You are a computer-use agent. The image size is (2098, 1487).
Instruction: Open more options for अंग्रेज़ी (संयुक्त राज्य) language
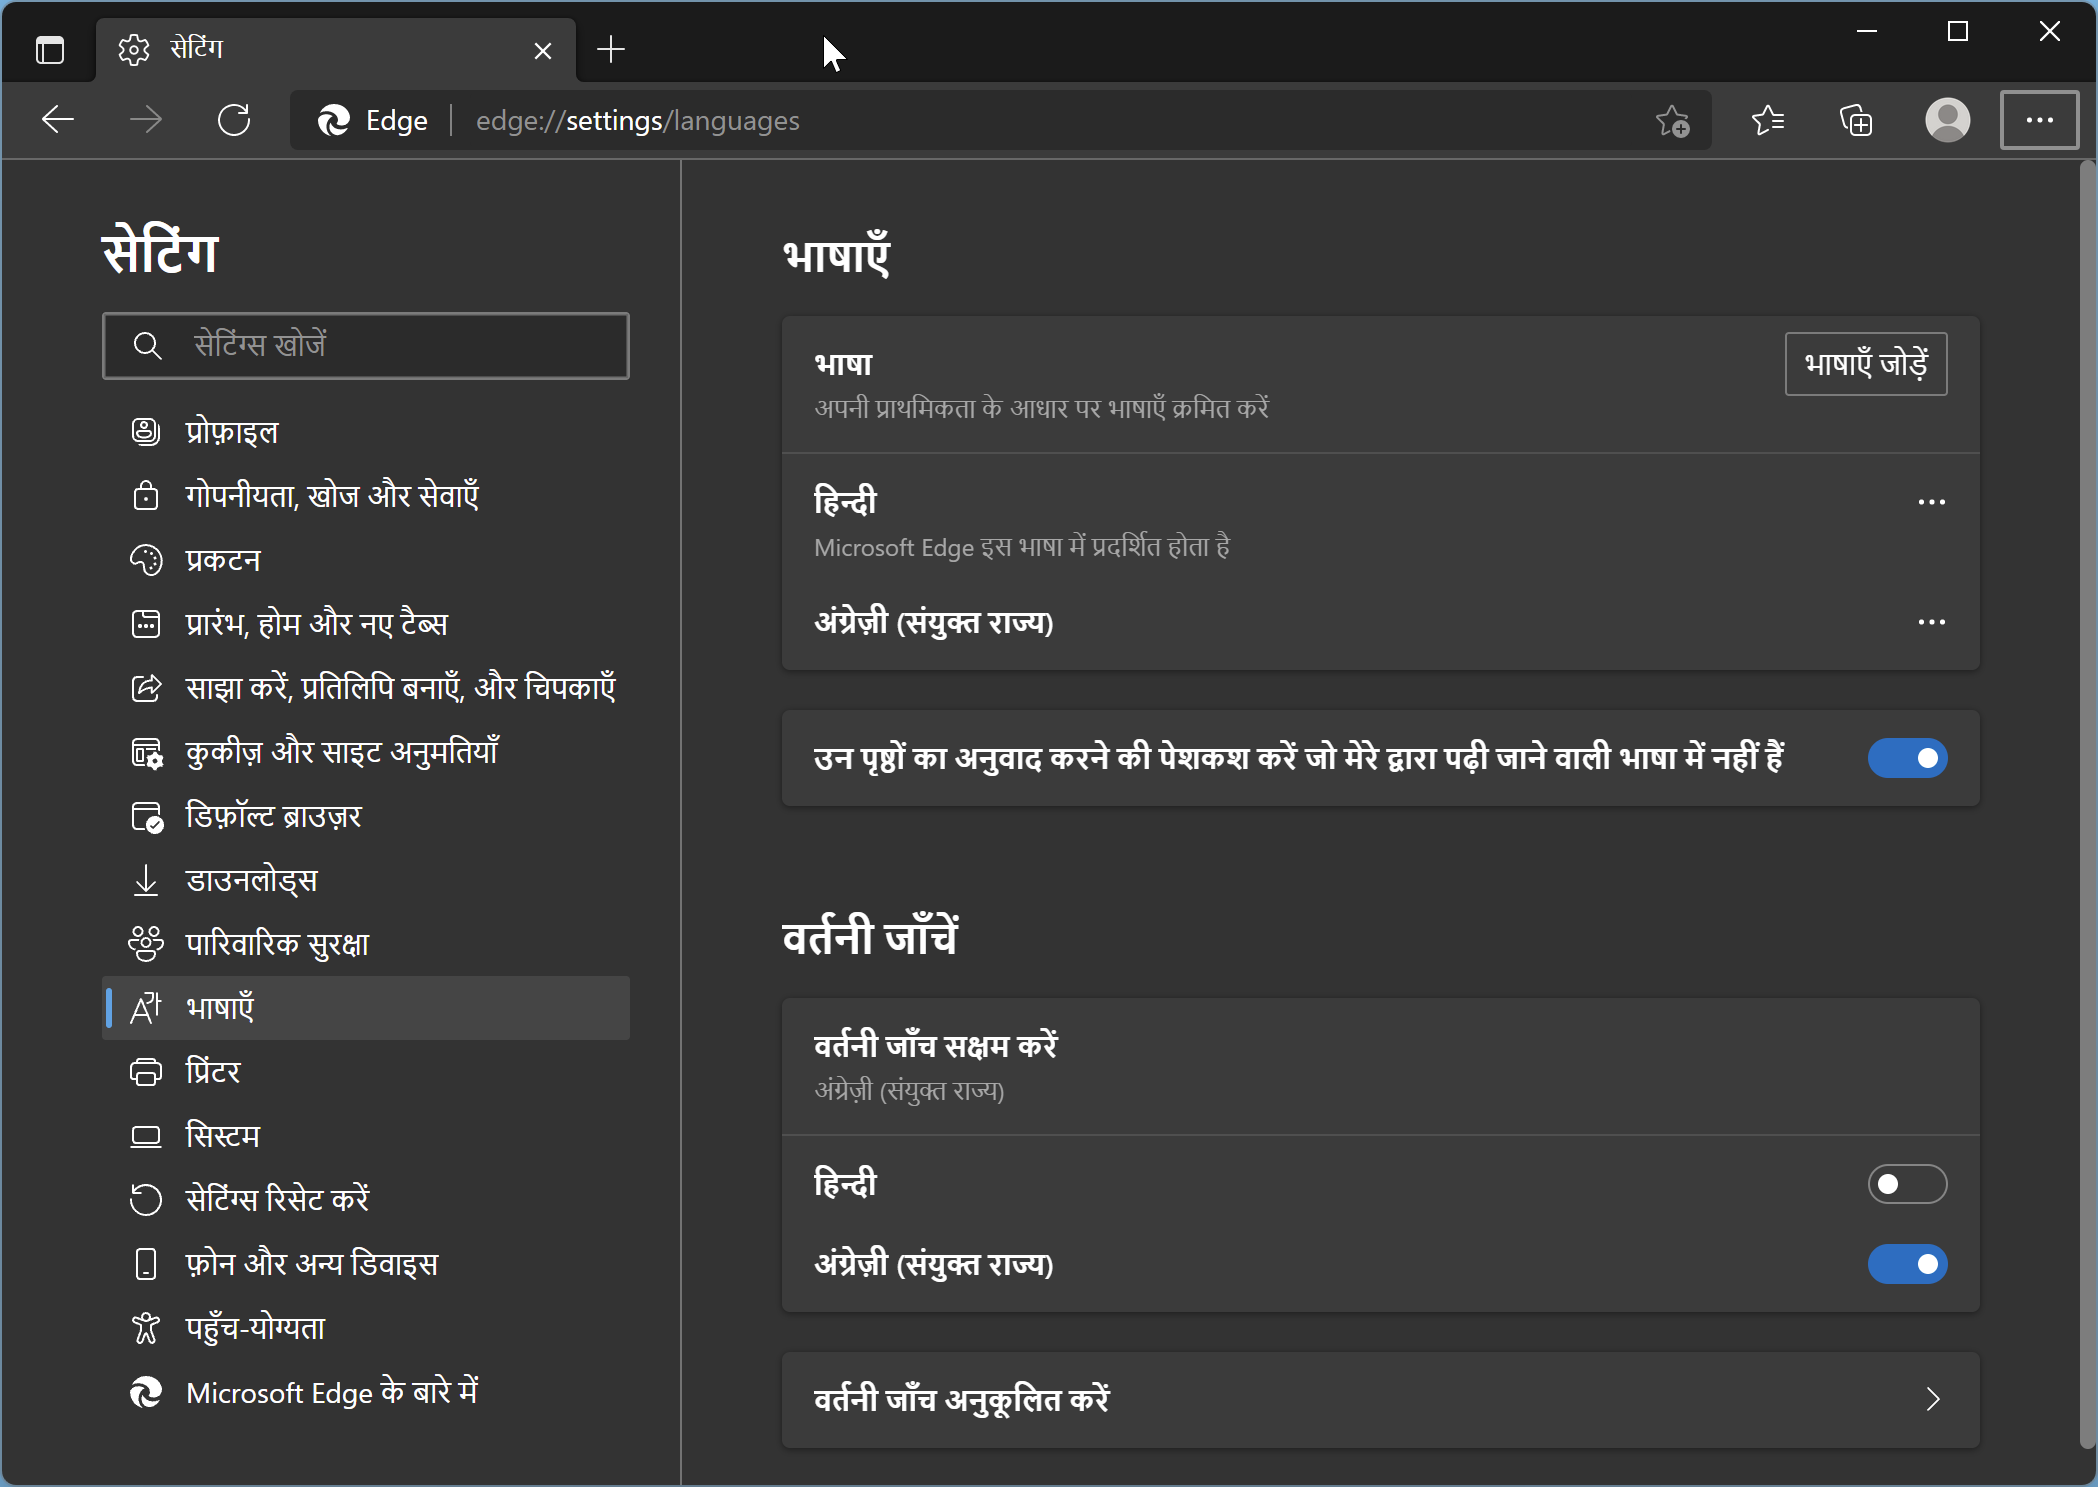(x=1931, y=622)
